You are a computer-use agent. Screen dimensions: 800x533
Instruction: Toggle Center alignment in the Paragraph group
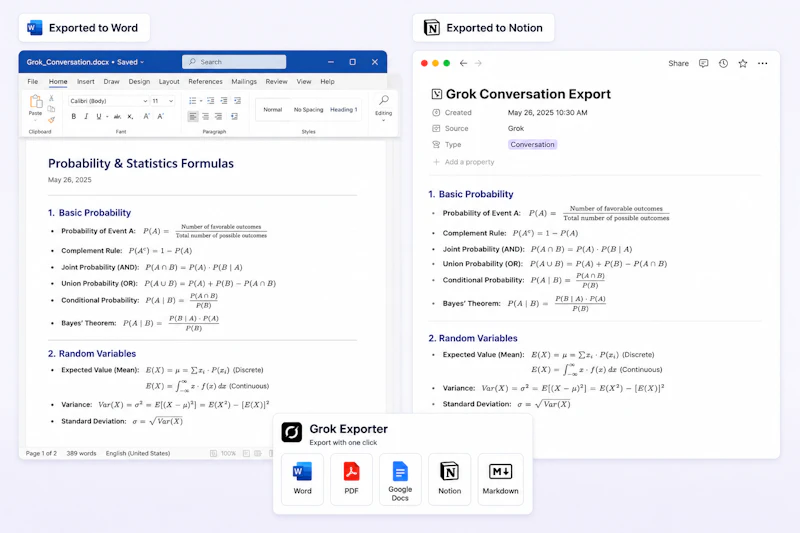[x=206, y=116]
